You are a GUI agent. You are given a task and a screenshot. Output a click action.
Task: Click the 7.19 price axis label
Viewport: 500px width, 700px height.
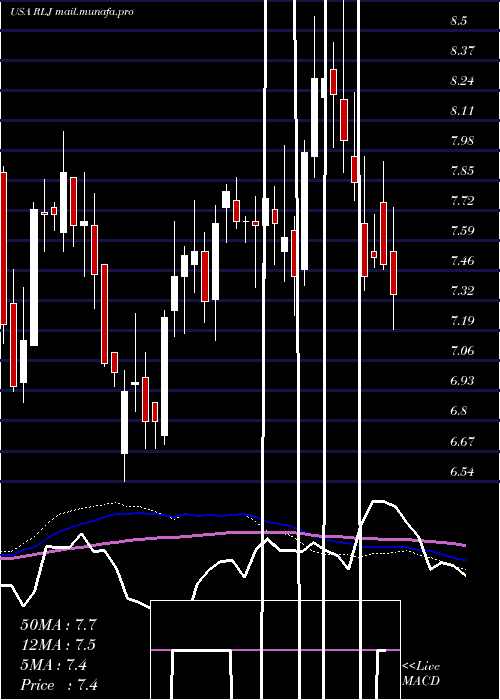pos(462,321)
